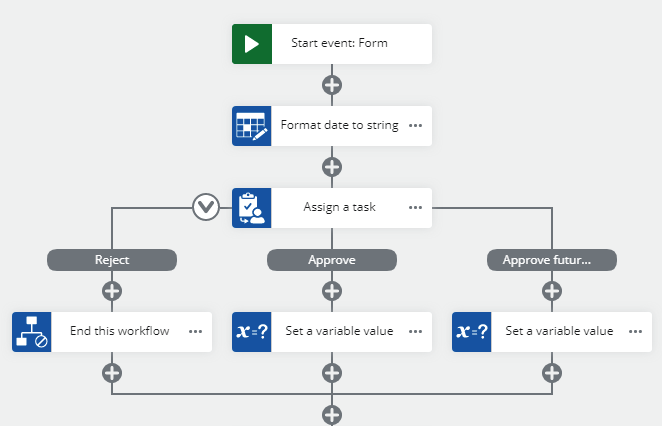Open the End this workflow ellipsis menu
The width and height of the screenshot is (662, 426).
(x=196, y=331)
